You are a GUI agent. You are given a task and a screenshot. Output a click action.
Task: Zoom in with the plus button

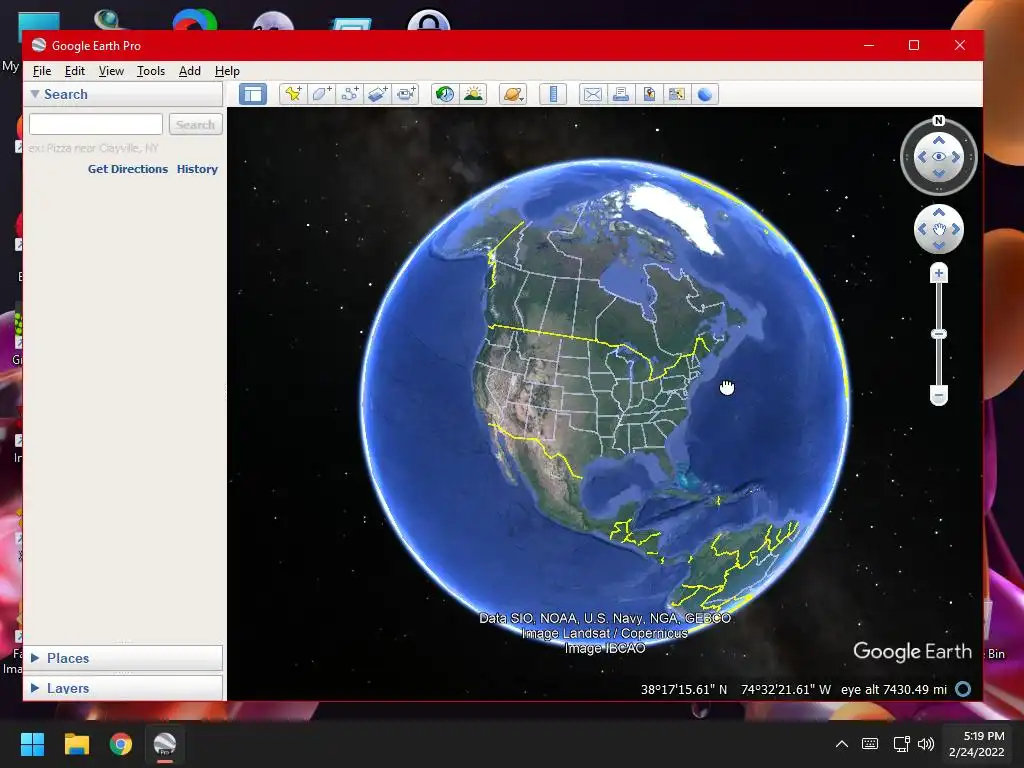(x=938, y=273)
